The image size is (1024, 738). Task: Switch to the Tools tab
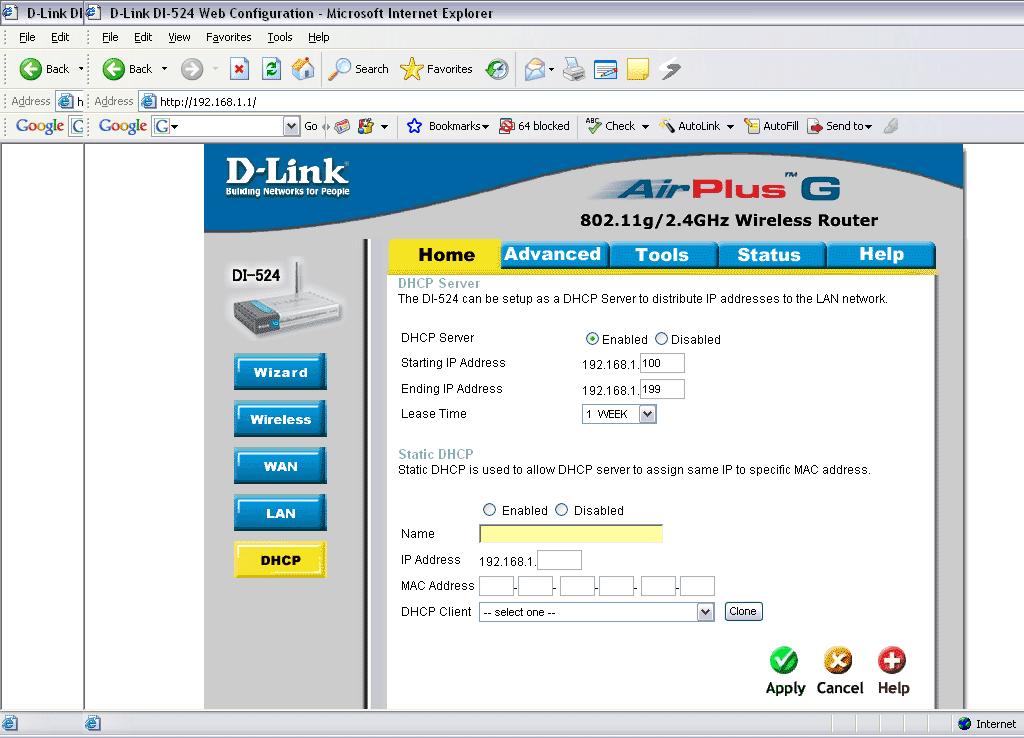662,254
